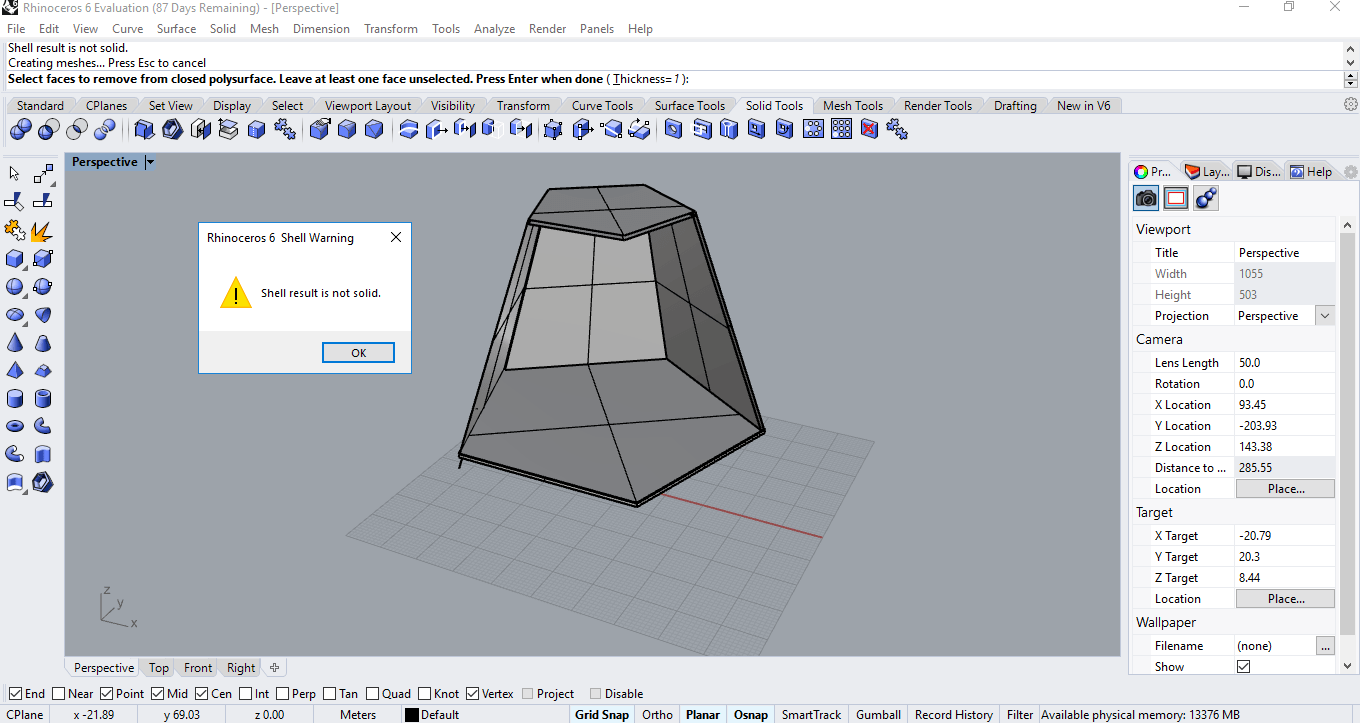
Task: Click the camera Location Place button
Action: [1285, 489]
